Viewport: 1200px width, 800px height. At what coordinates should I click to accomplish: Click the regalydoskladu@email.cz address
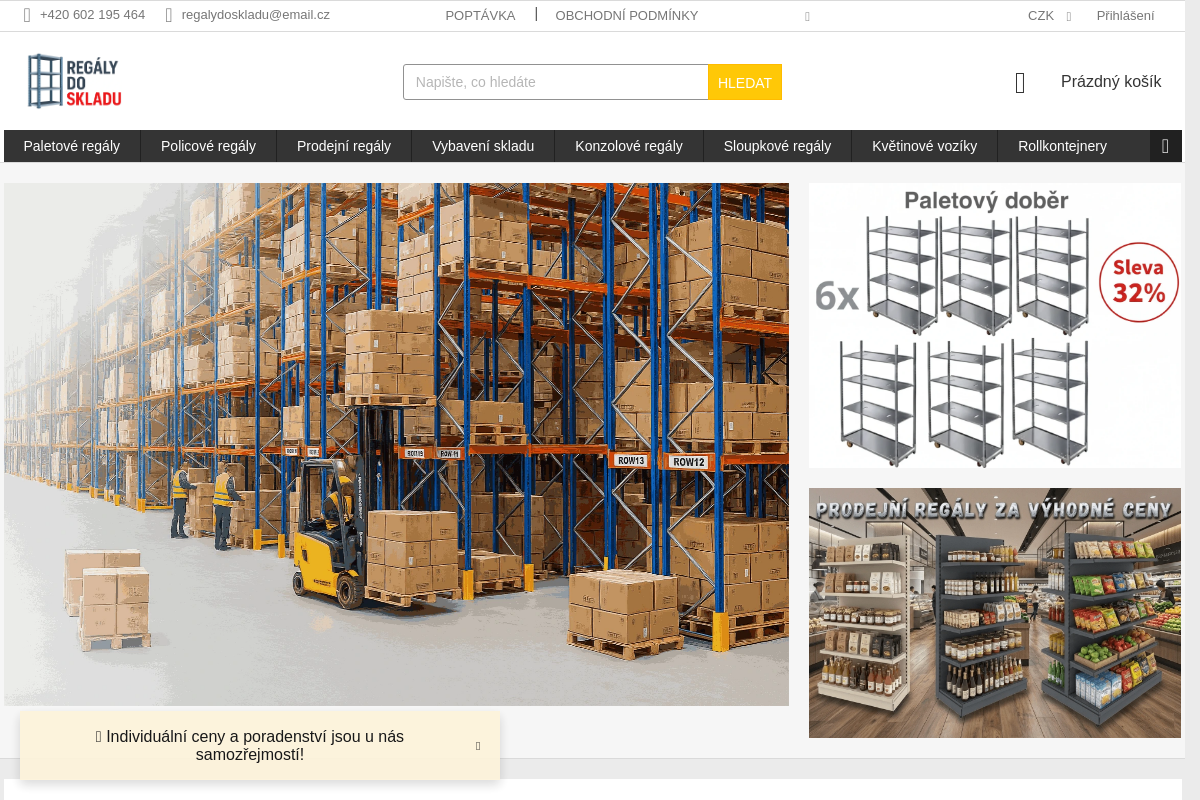point(256,15)
